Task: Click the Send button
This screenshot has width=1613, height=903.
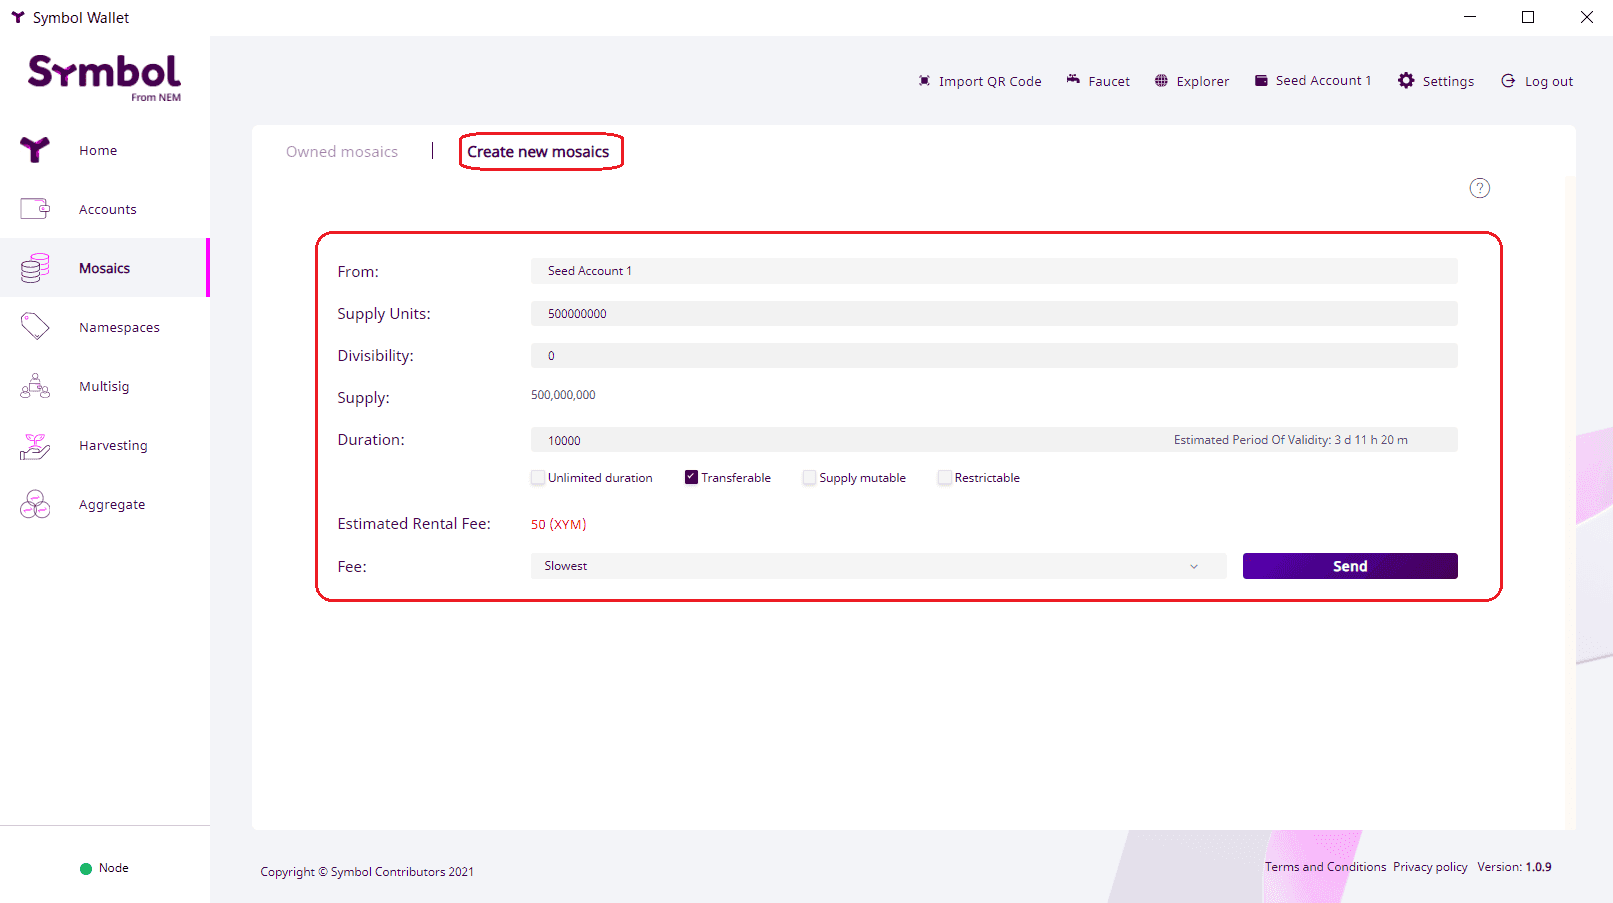Action: click(x=1350, y=566)
